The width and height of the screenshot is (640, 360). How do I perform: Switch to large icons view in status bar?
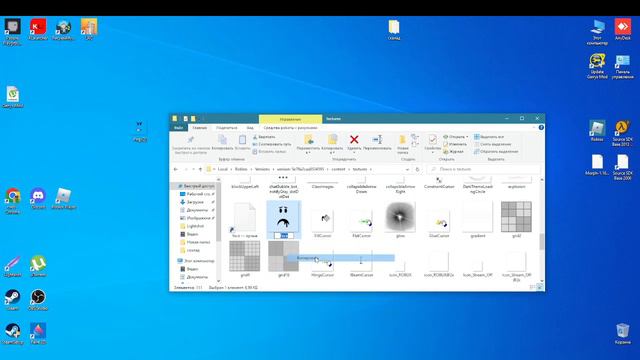(540, 287)
